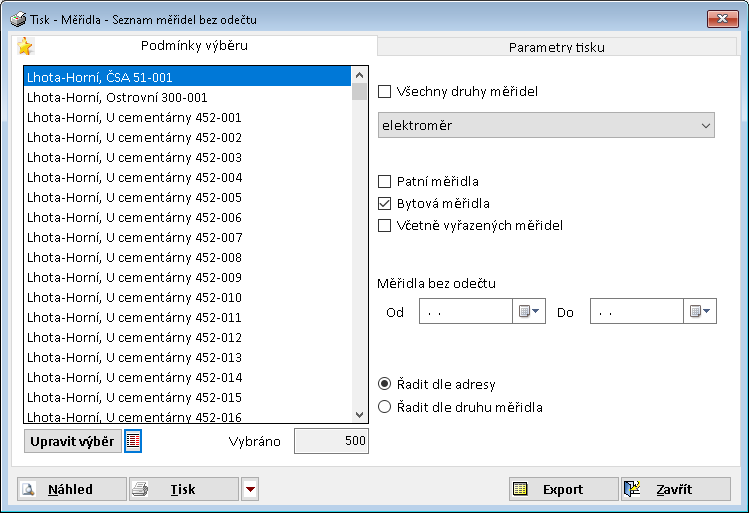749x513 pixels.
Task: Check the Patní měřidla option
Action: (x=385, y=182)
